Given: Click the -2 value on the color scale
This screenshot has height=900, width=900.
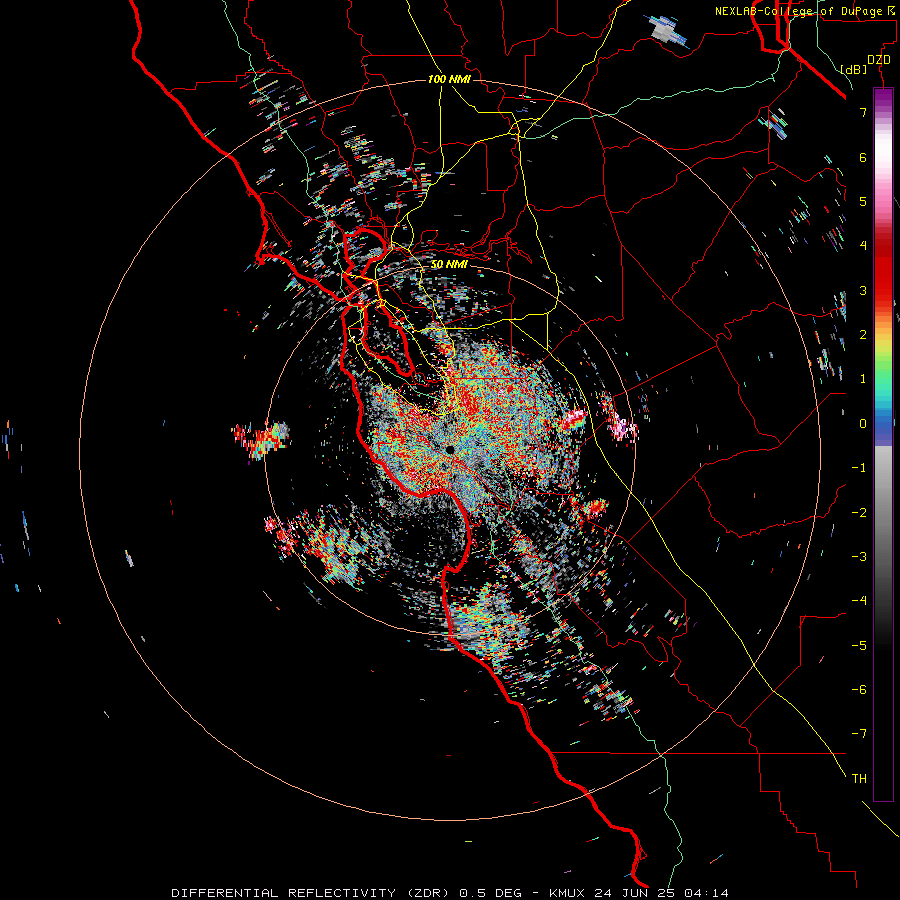Looking at the screenshot, I should (859, 512).
